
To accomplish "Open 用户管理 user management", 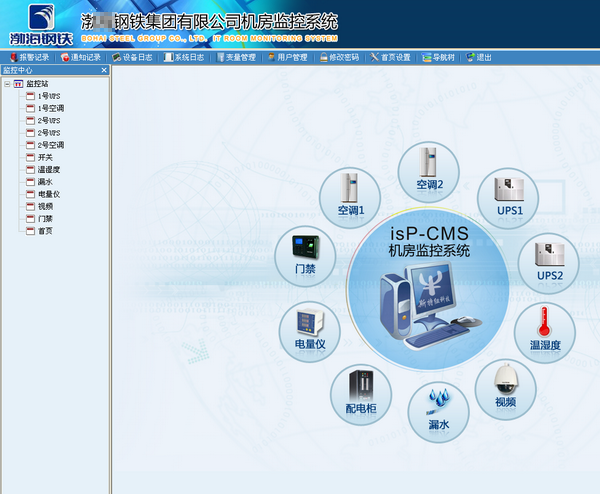I will point(288,57).
